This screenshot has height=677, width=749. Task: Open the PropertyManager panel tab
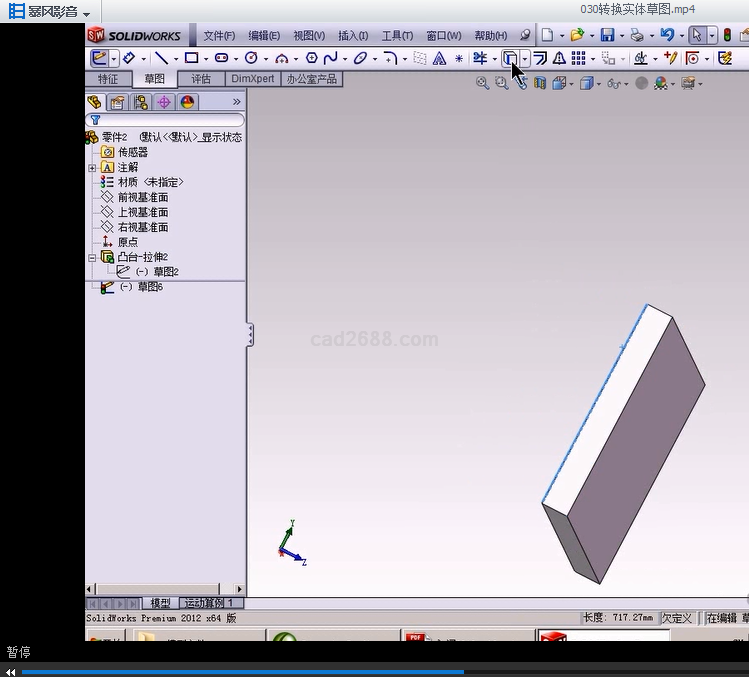click(117, 102)
